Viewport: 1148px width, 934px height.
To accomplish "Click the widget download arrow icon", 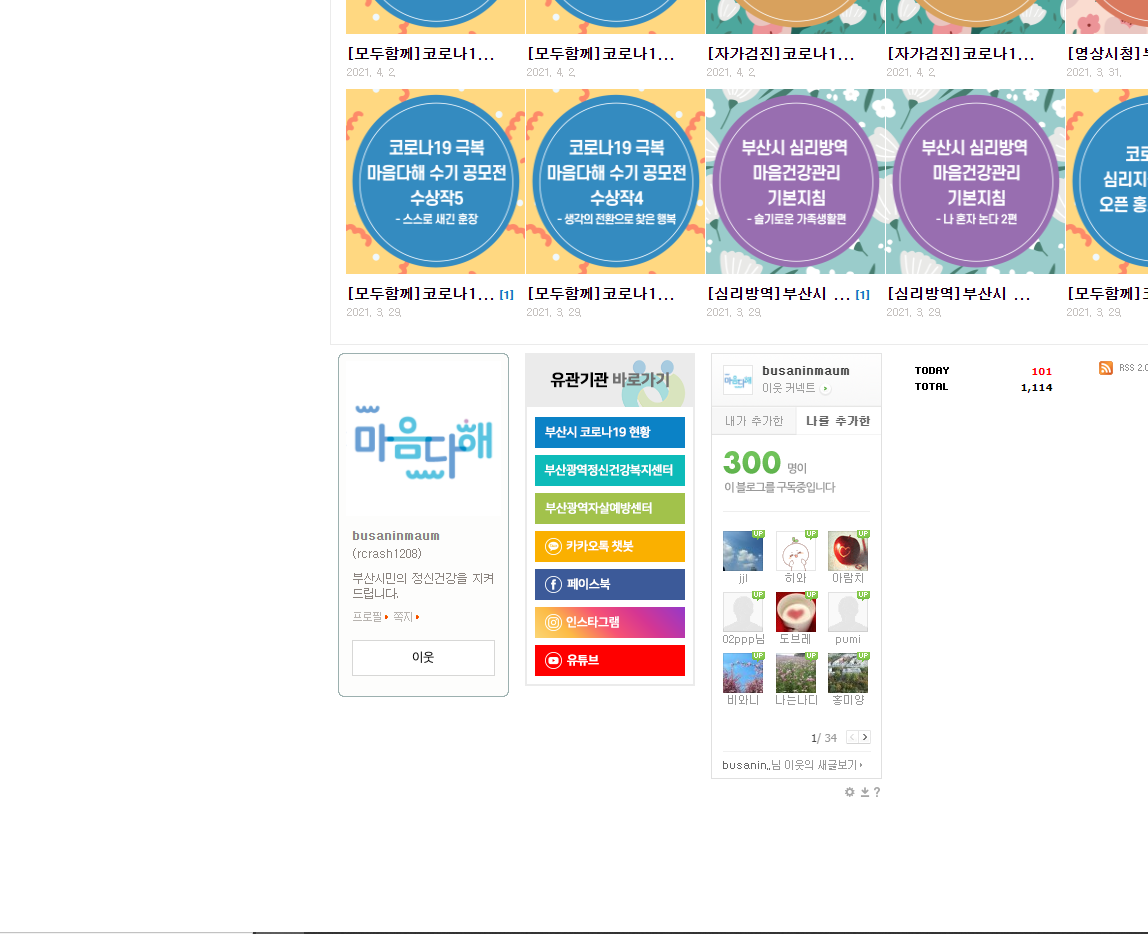I will click(865, 792).
